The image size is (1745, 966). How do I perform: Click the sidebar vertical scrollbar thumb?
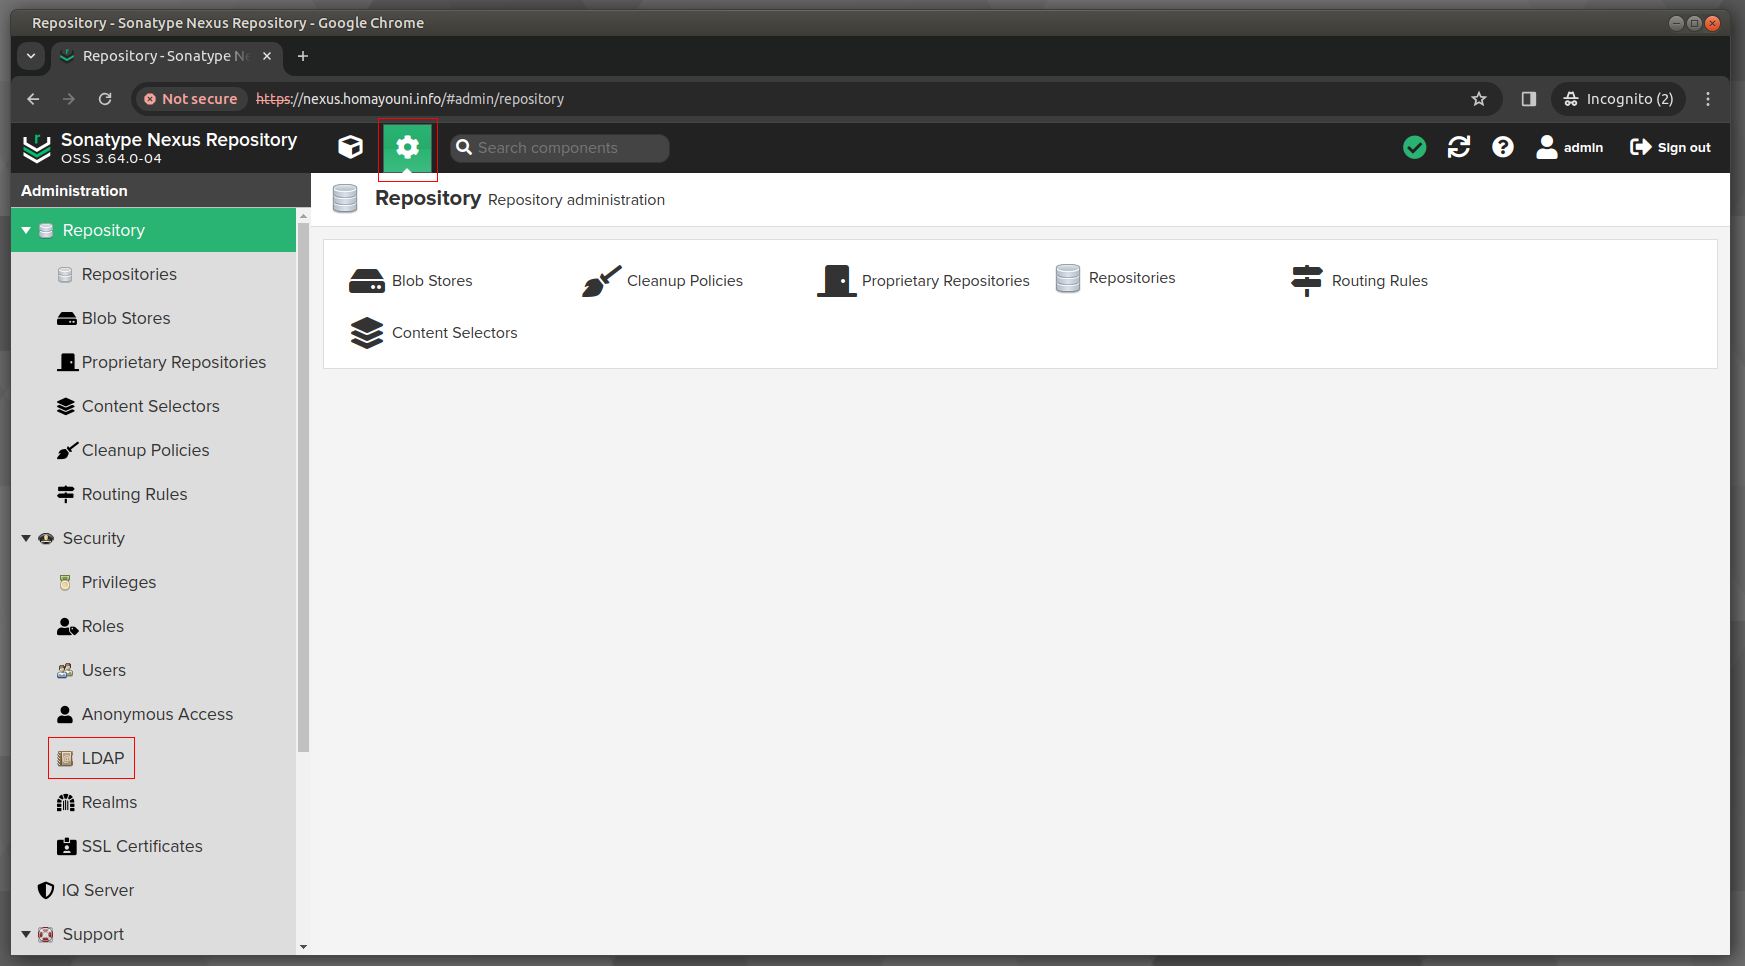[x=303, y=487]
